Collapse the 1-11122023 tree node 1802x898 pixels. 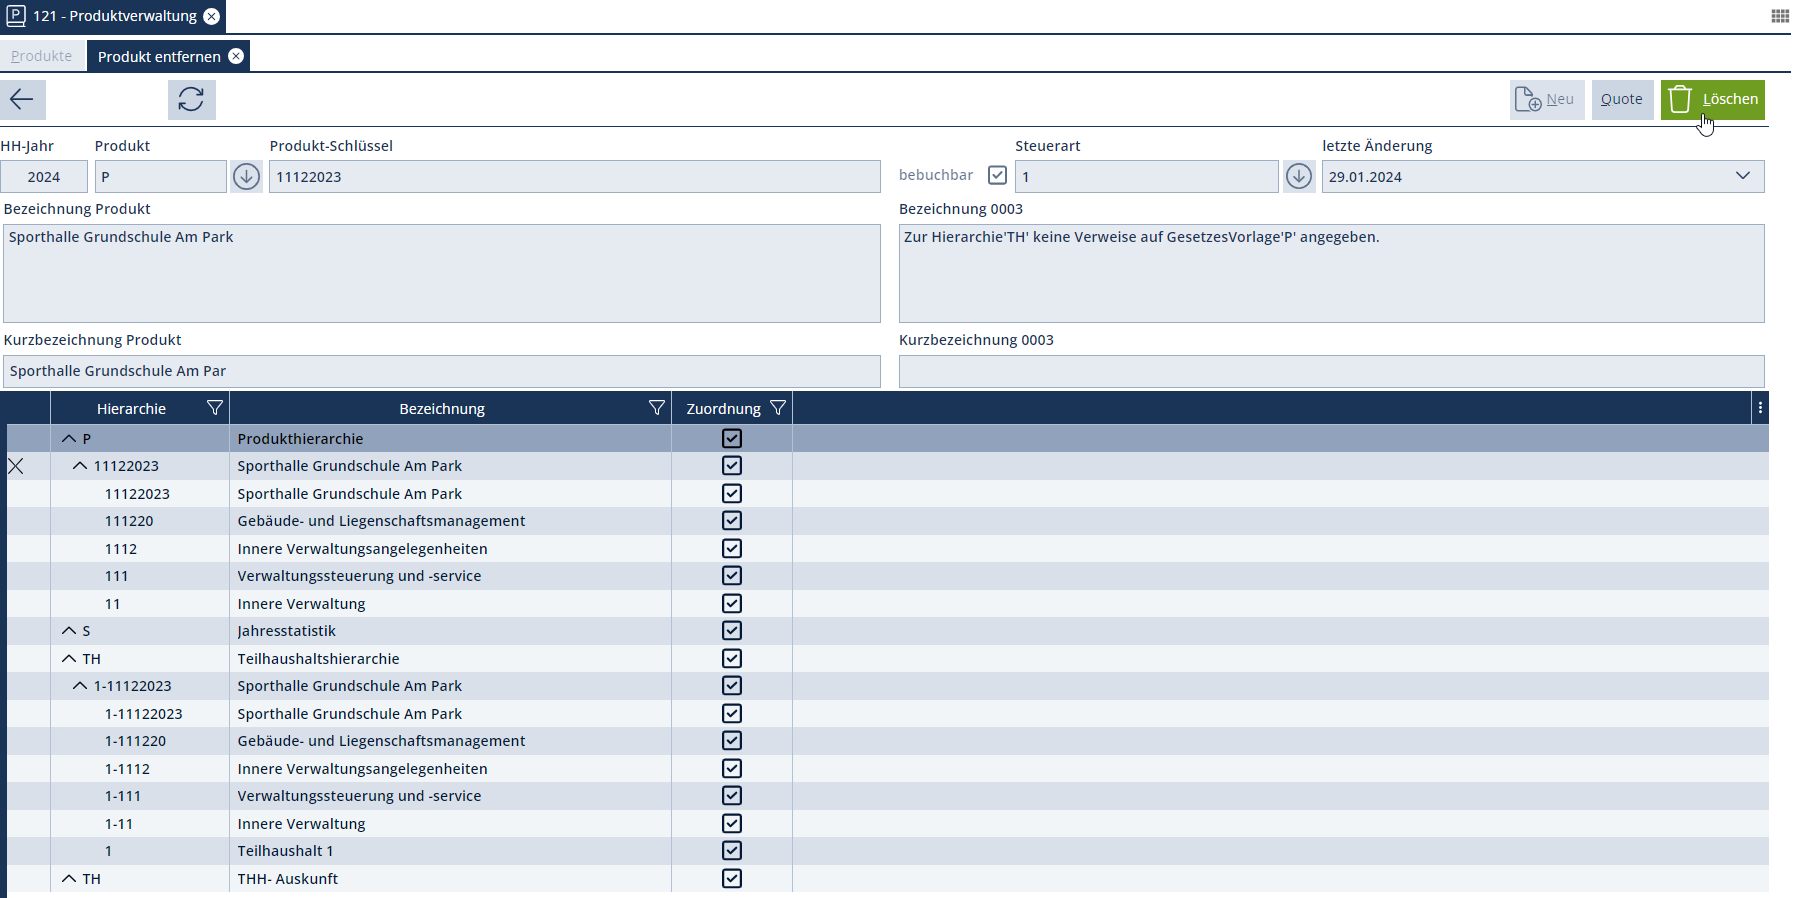pos(80,686)
